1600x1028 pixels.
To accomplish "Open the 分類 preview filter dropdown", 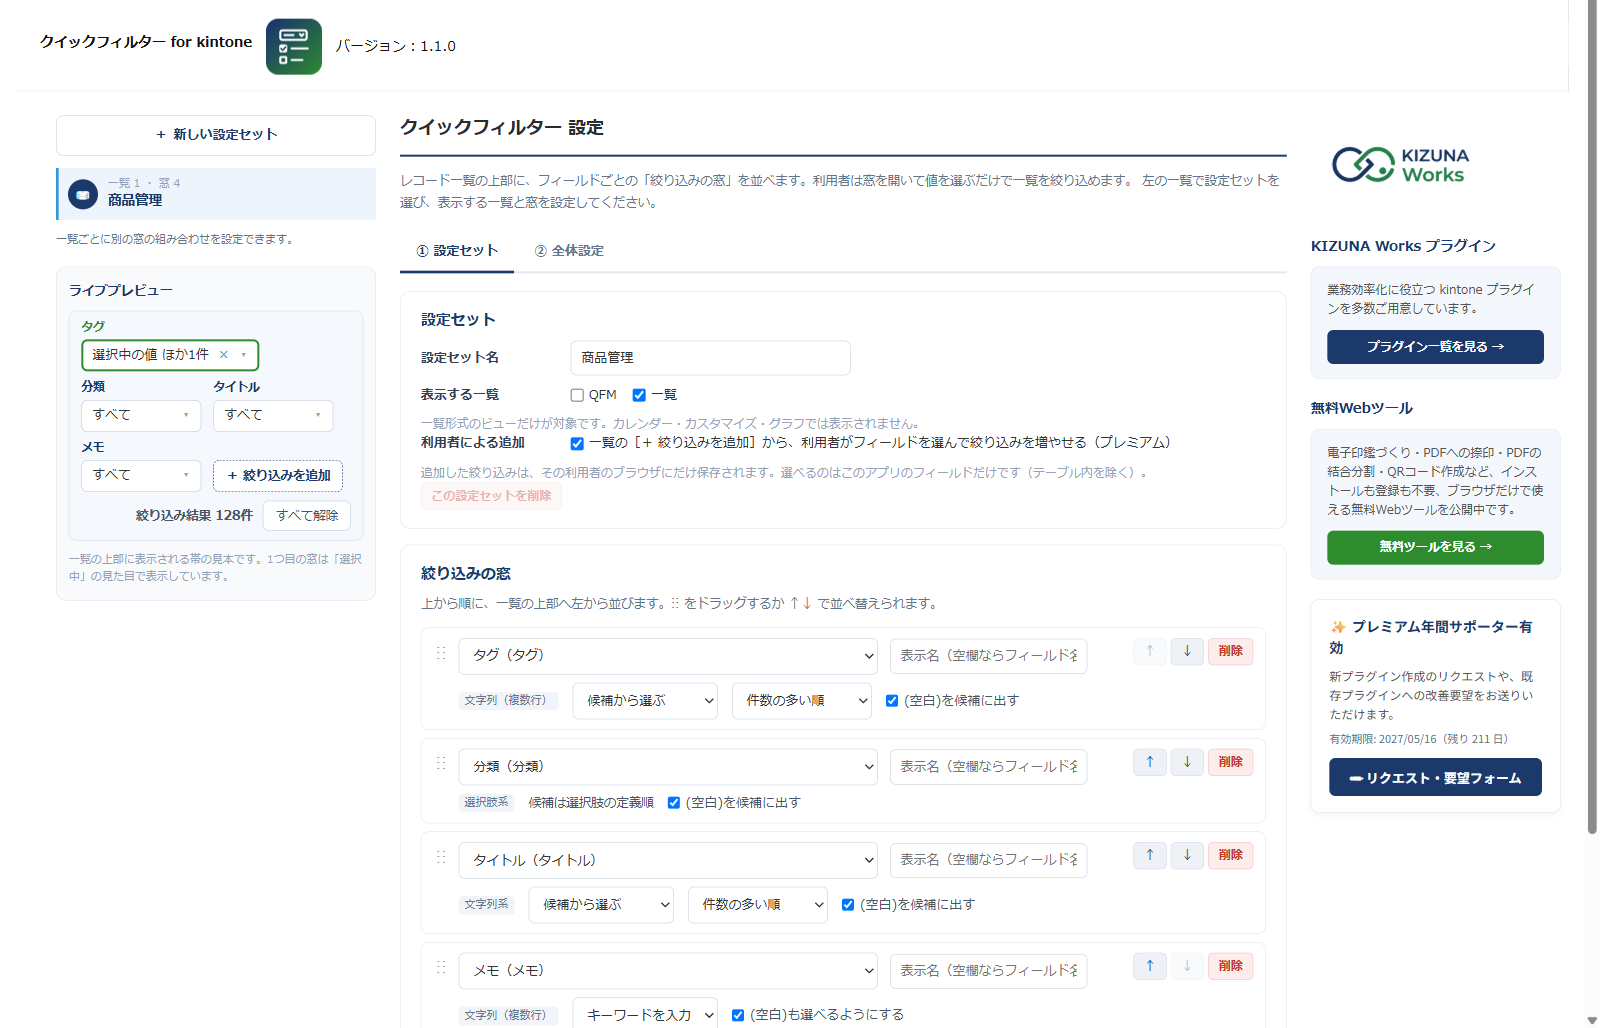I will point(141,415).
